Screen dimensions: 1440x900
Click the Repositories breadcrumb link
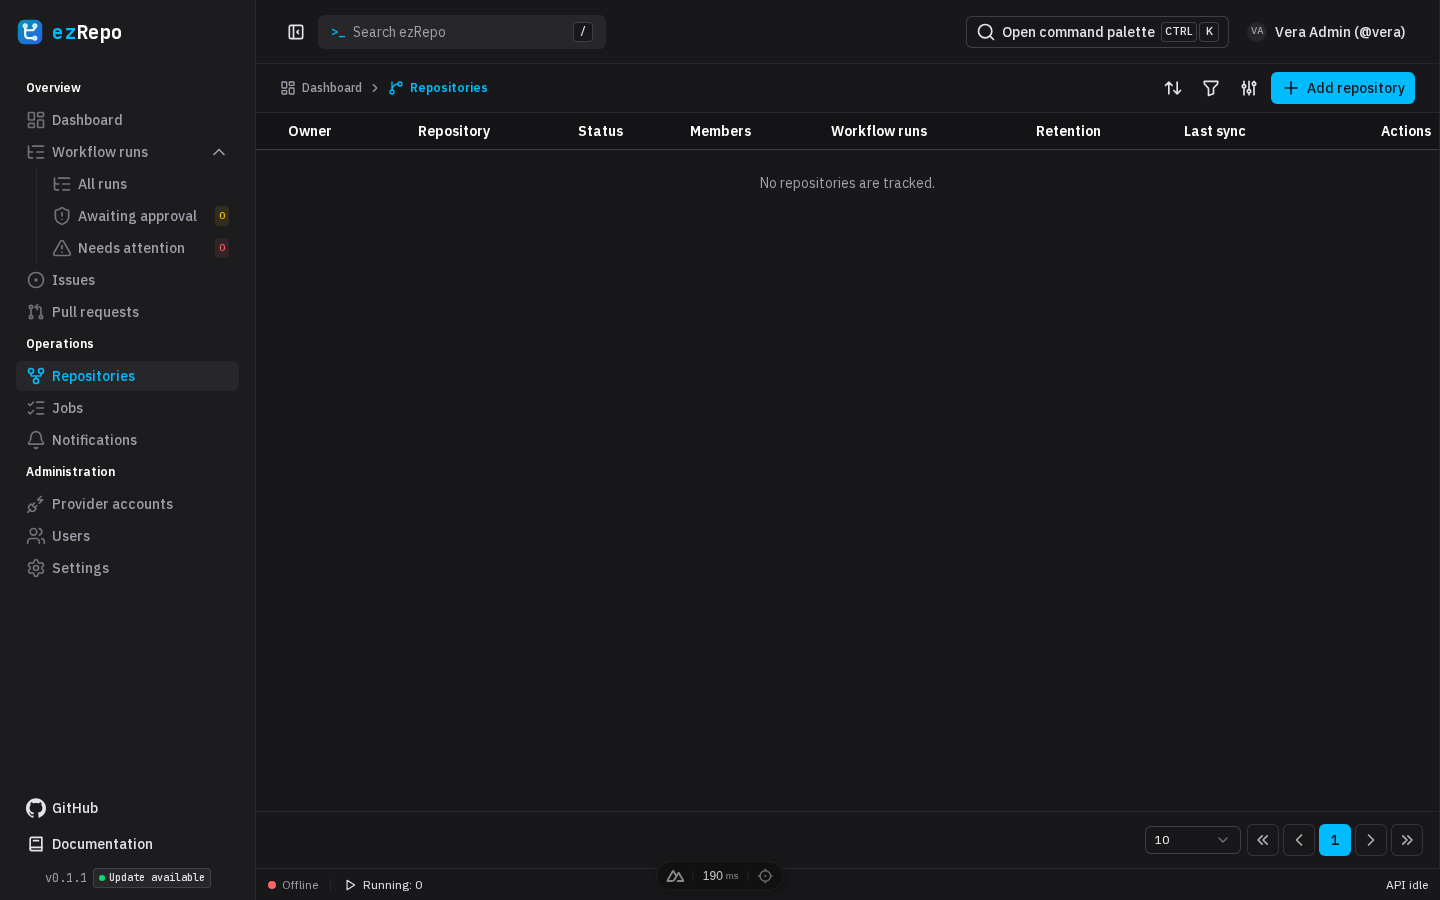tap(438, 88)
